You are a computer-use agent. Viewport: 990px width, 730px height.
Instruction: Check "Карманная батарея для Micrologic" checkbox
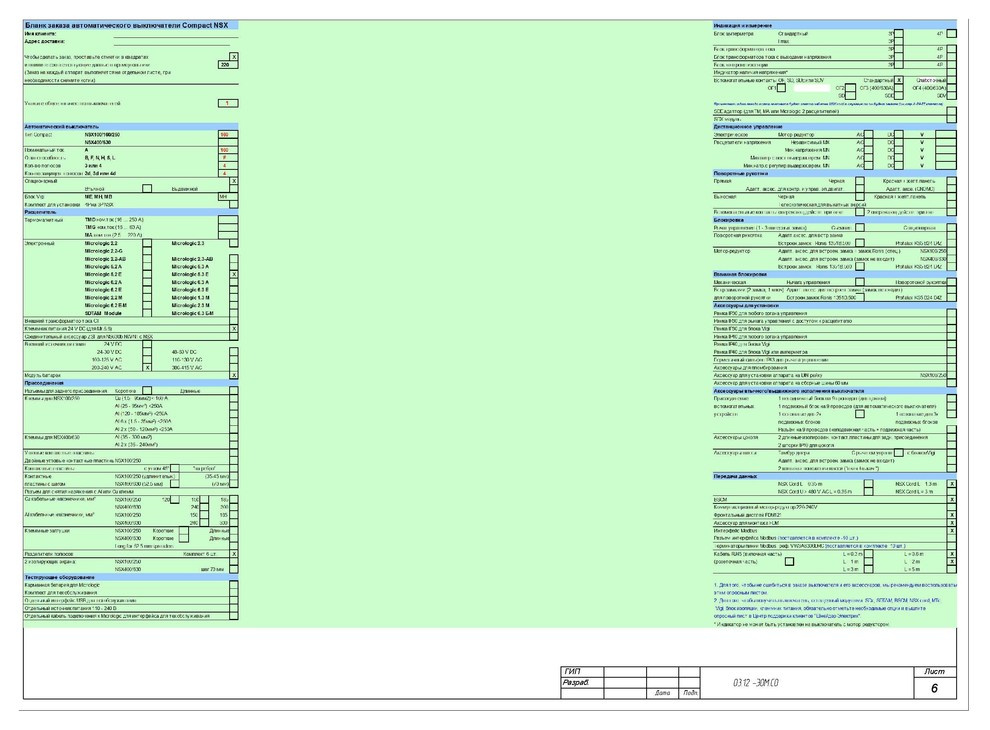pos(234,585)
